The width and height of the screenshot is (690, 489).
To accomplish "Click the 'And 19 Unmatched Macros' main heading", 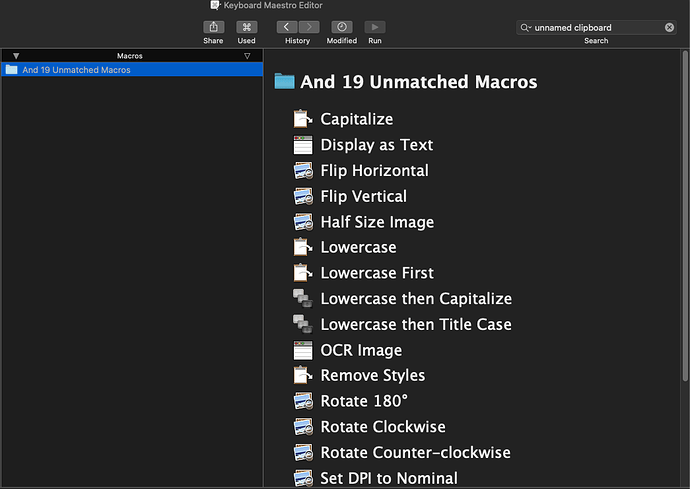I will (x=418, y=82).
